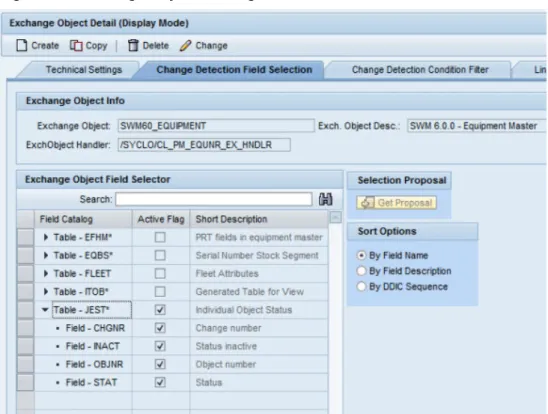Click 'Serial Number Stock Segment' description
This screenshot has width=548, height=414.
pos(257,256)
